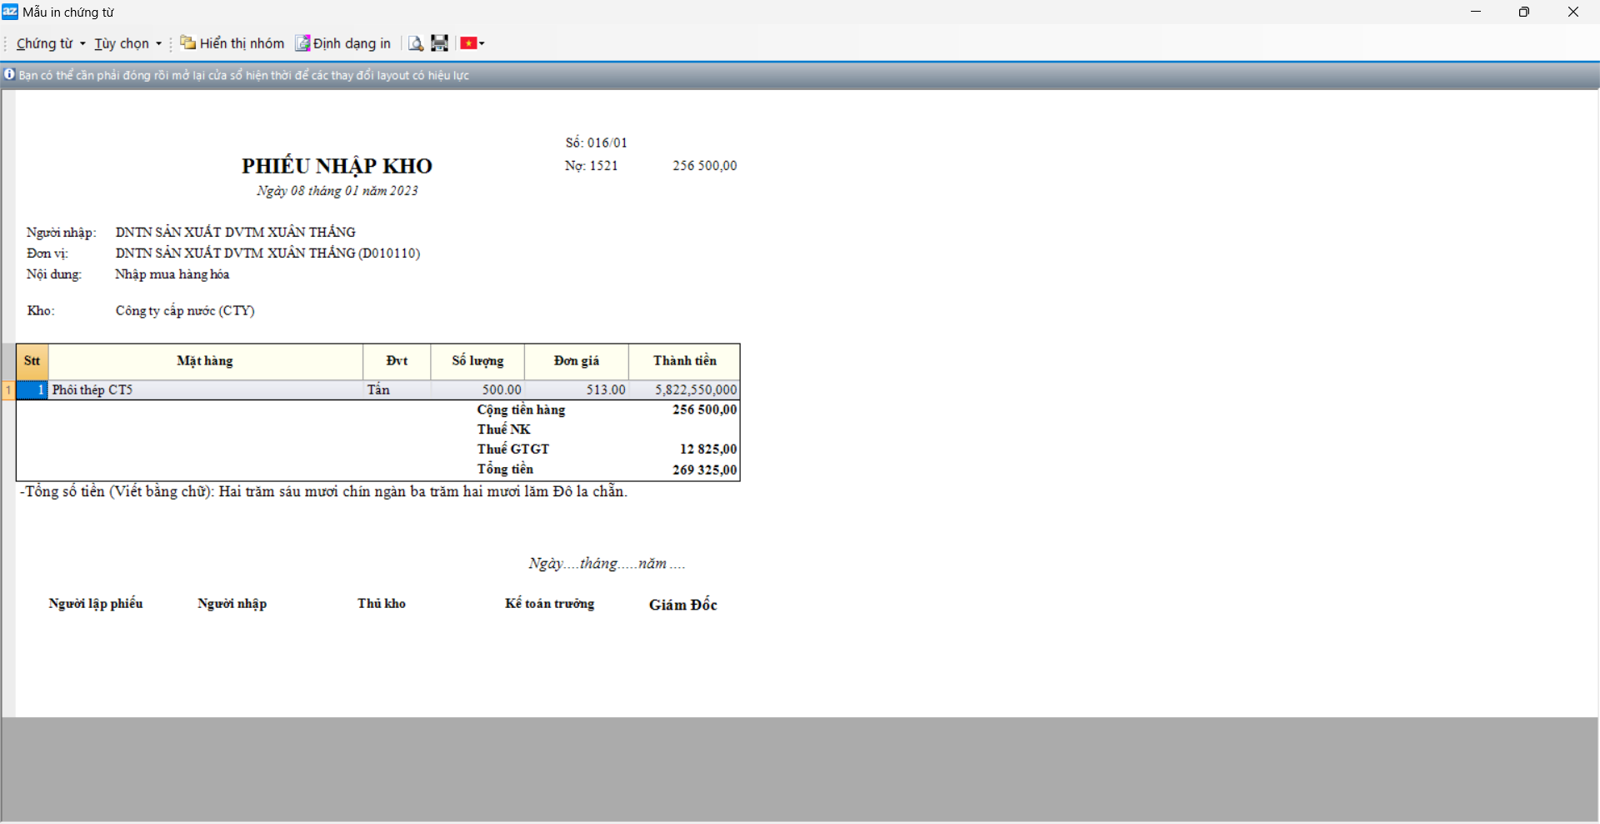Screen dimensions: 1600x824
Task: Click the Hiển thị nhóm folder icon
Action: pos(188,43)
